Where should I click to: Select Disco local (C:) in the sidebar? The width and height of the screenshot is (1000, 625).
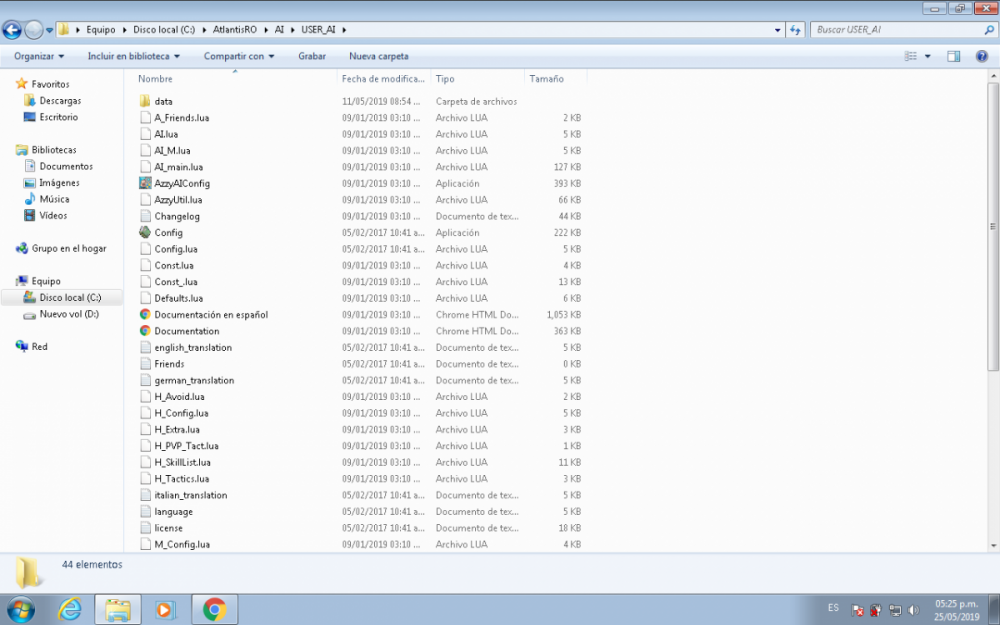(x=70, y=298)
